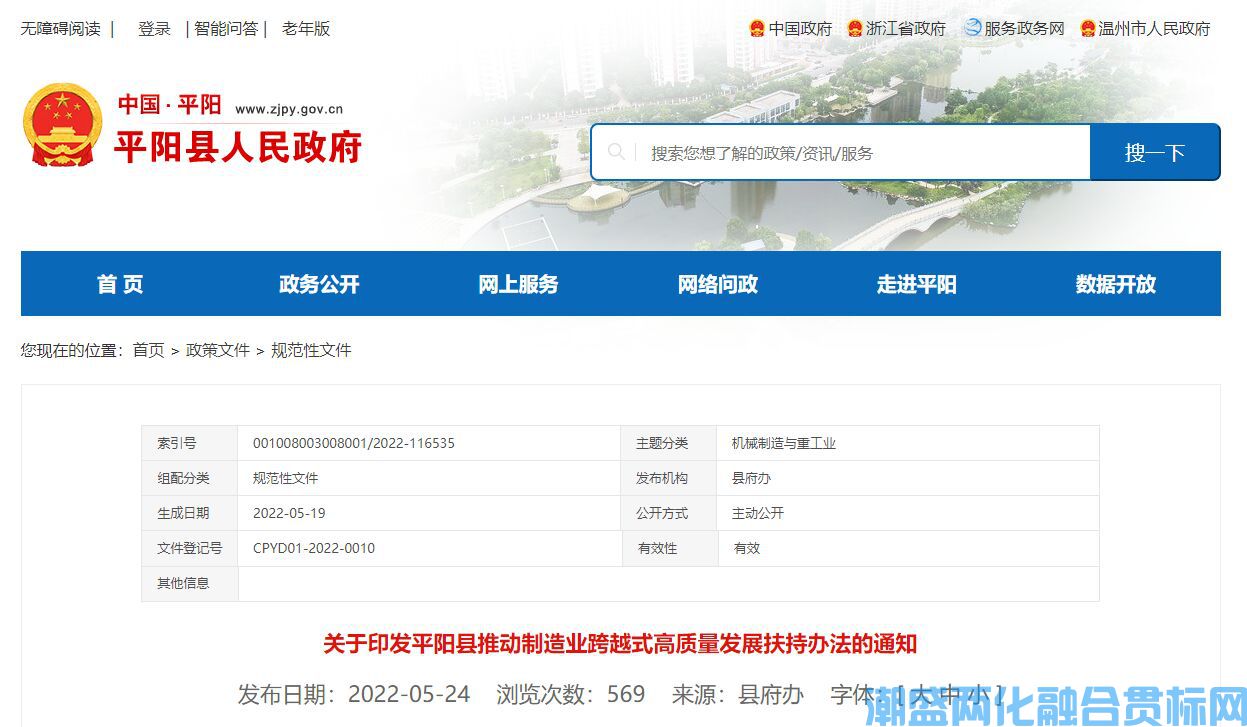
Task: Click the 生成日期 label cell
Action: tap(190, 513)
